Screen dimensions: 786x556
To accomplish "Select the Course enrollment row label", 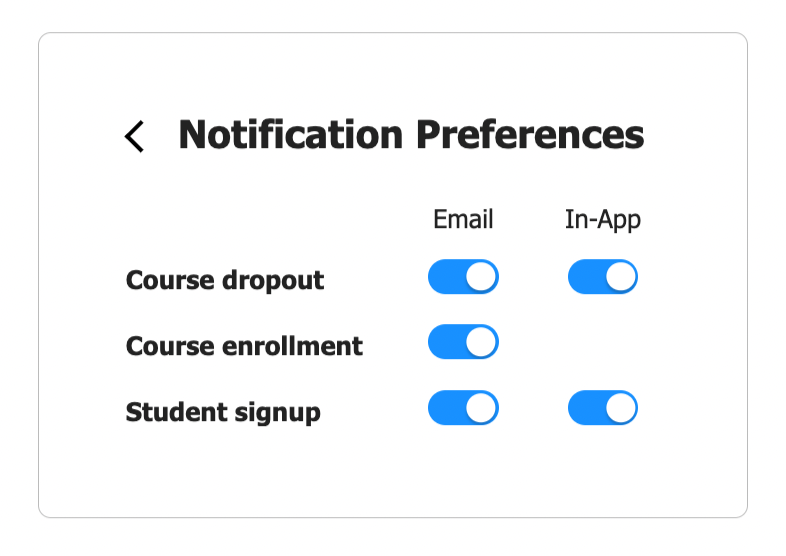I will click(244, 346).
